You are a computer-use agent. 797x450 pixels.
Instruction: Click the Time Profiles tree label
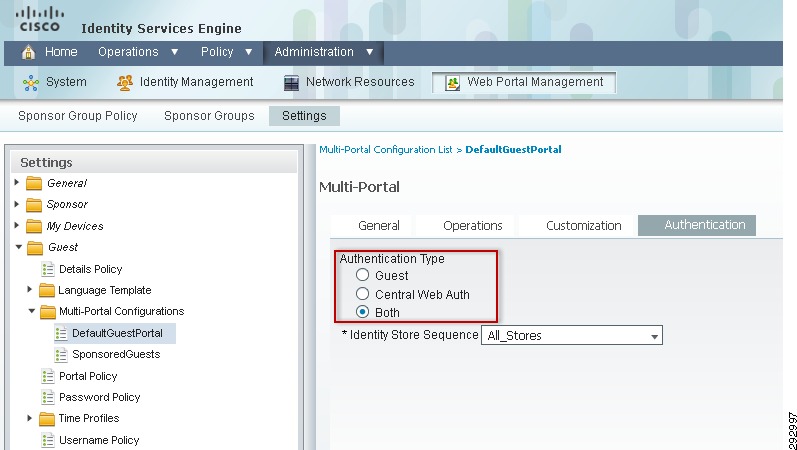[89, 418]
